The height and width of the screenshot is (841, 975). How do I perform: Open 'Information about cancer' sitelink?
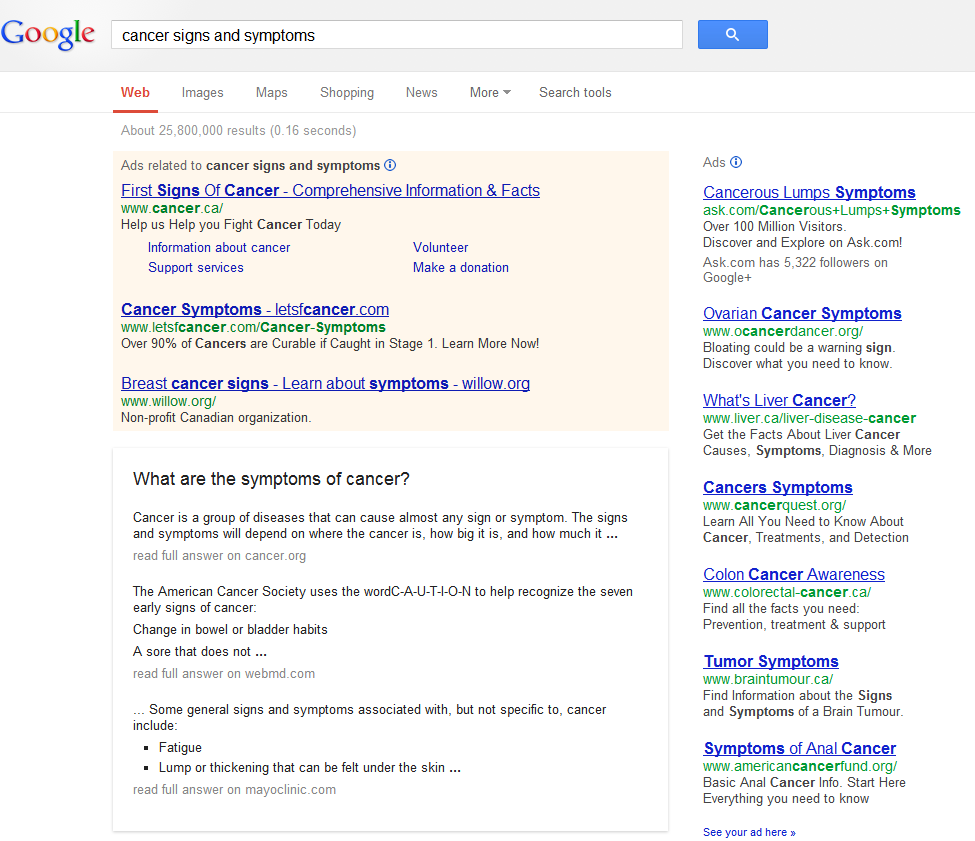pyautogui.click(x=219, y=247)
